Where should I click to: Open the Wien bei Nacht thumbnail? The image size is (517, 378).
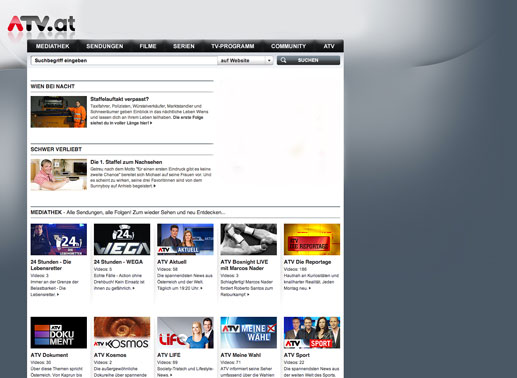(x=59, y=112)
